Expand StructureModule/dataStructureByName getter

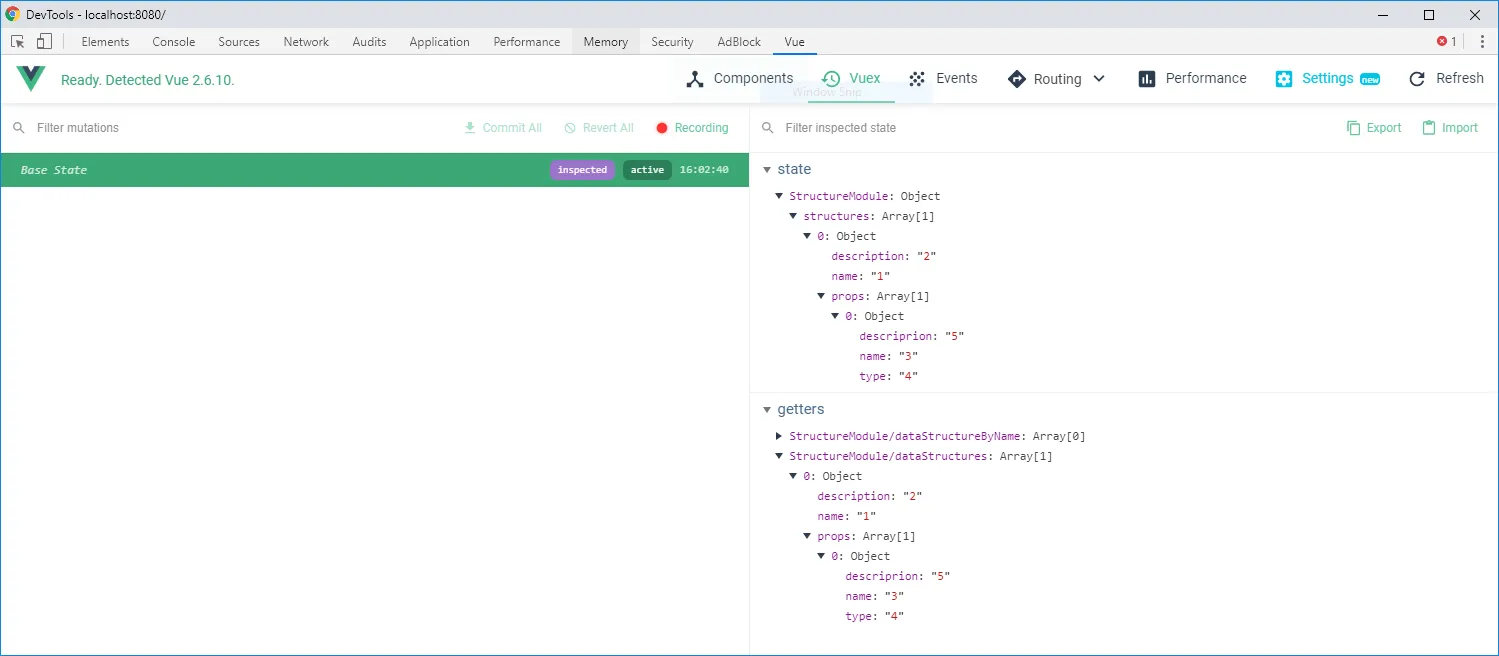point(780,436)
